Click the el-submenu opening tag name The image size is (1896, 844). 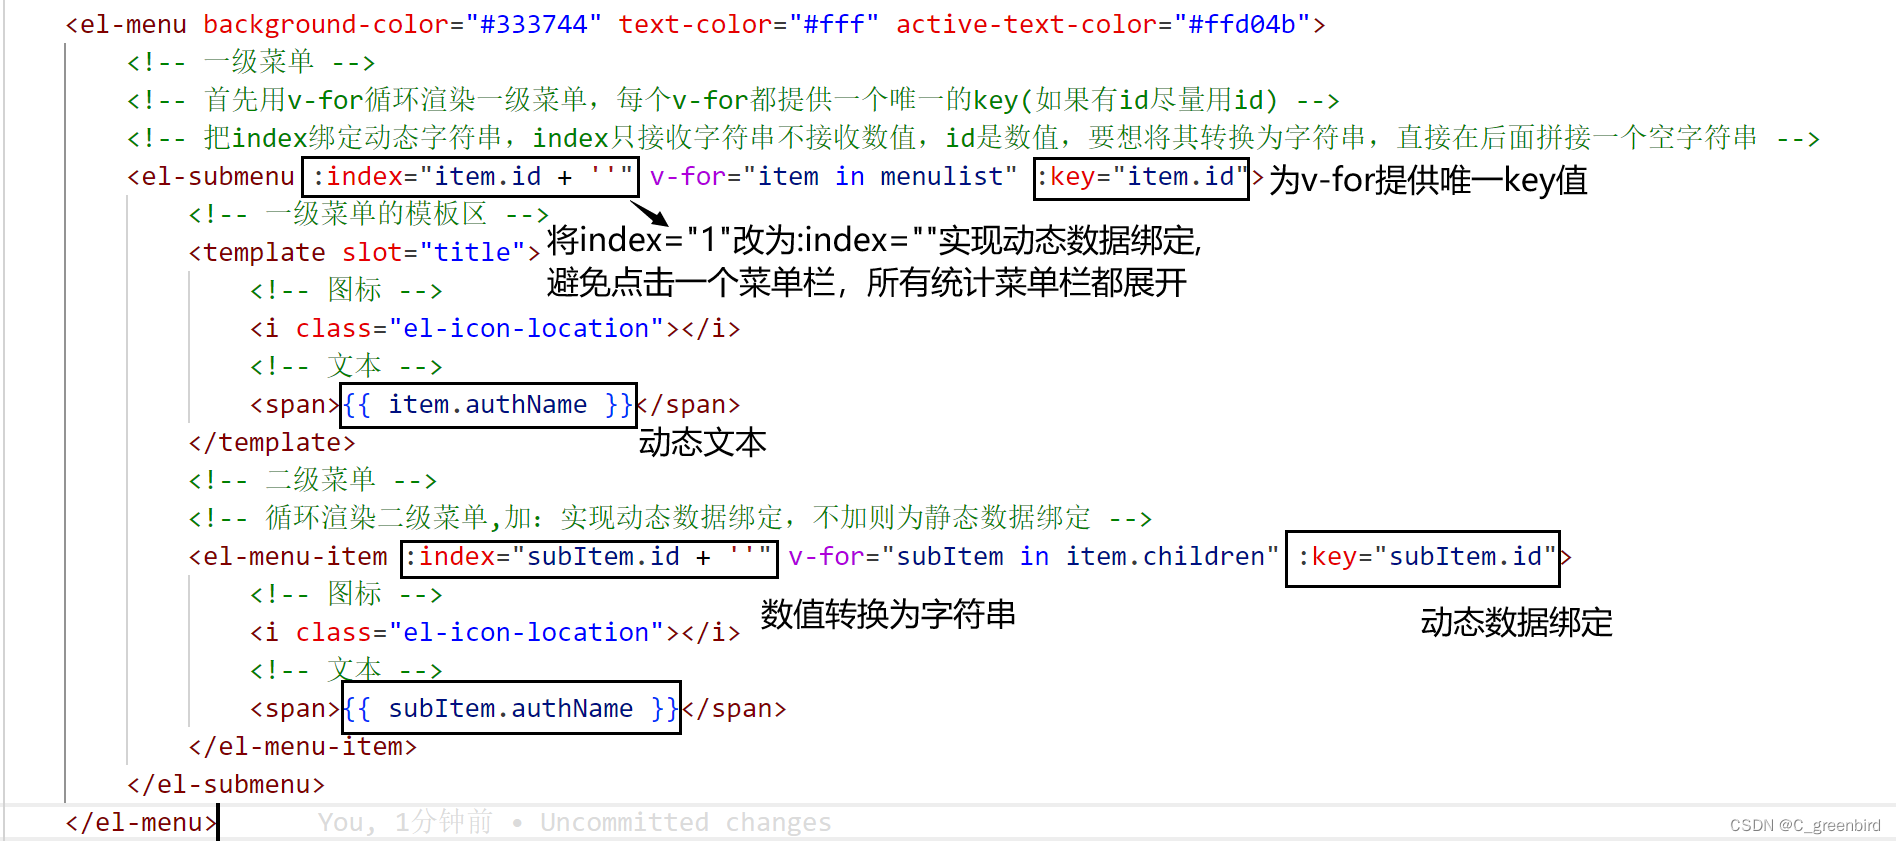[x=218, y=176]
